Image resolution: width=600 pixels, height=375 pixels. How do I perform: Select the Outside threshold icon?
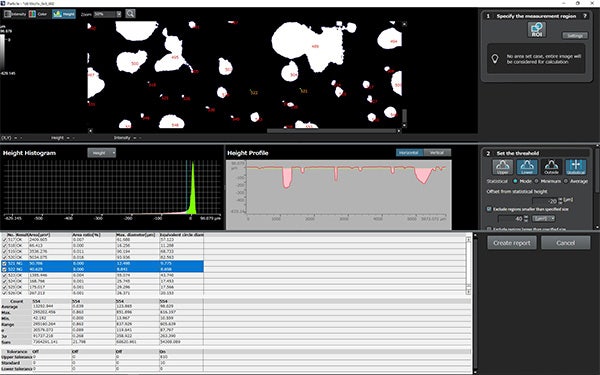pyautogui.click(x=551, y=167)
